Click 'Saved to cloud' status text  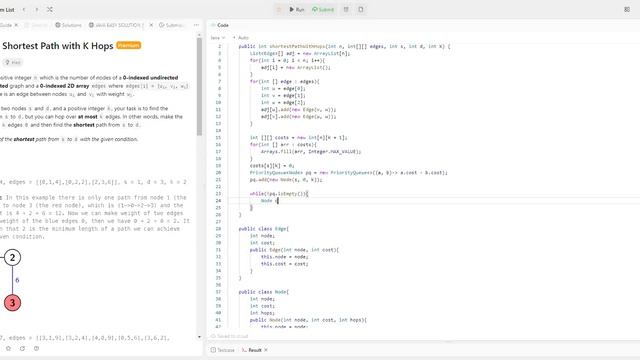point(229,336)
